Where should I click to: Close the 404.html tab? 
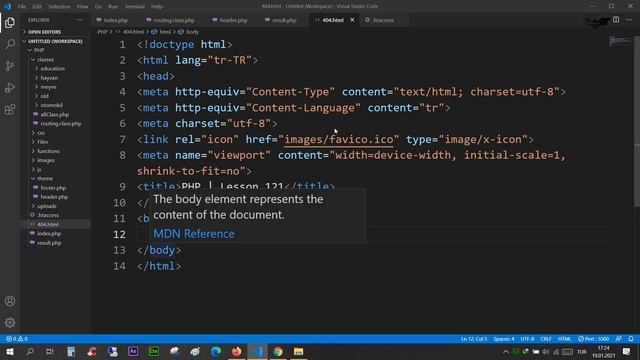click(x=352, y=20)
